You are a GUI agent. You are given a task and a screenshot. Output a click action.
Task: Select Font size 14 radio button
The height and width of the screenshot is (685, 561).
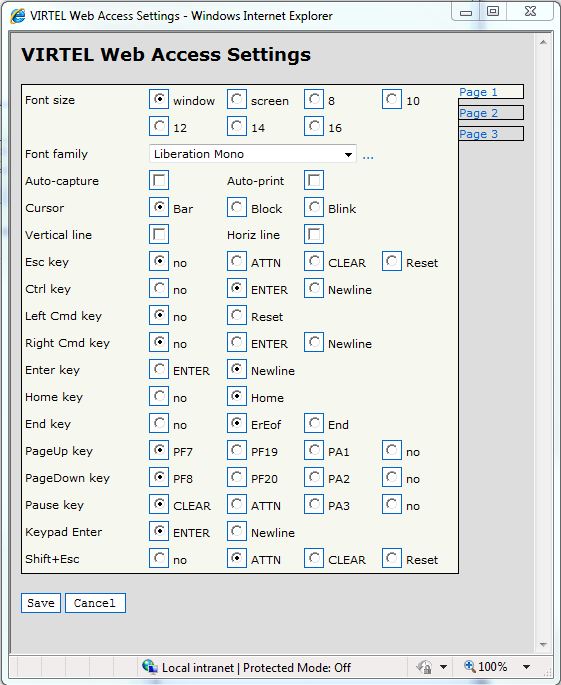[x=236, y=126]
